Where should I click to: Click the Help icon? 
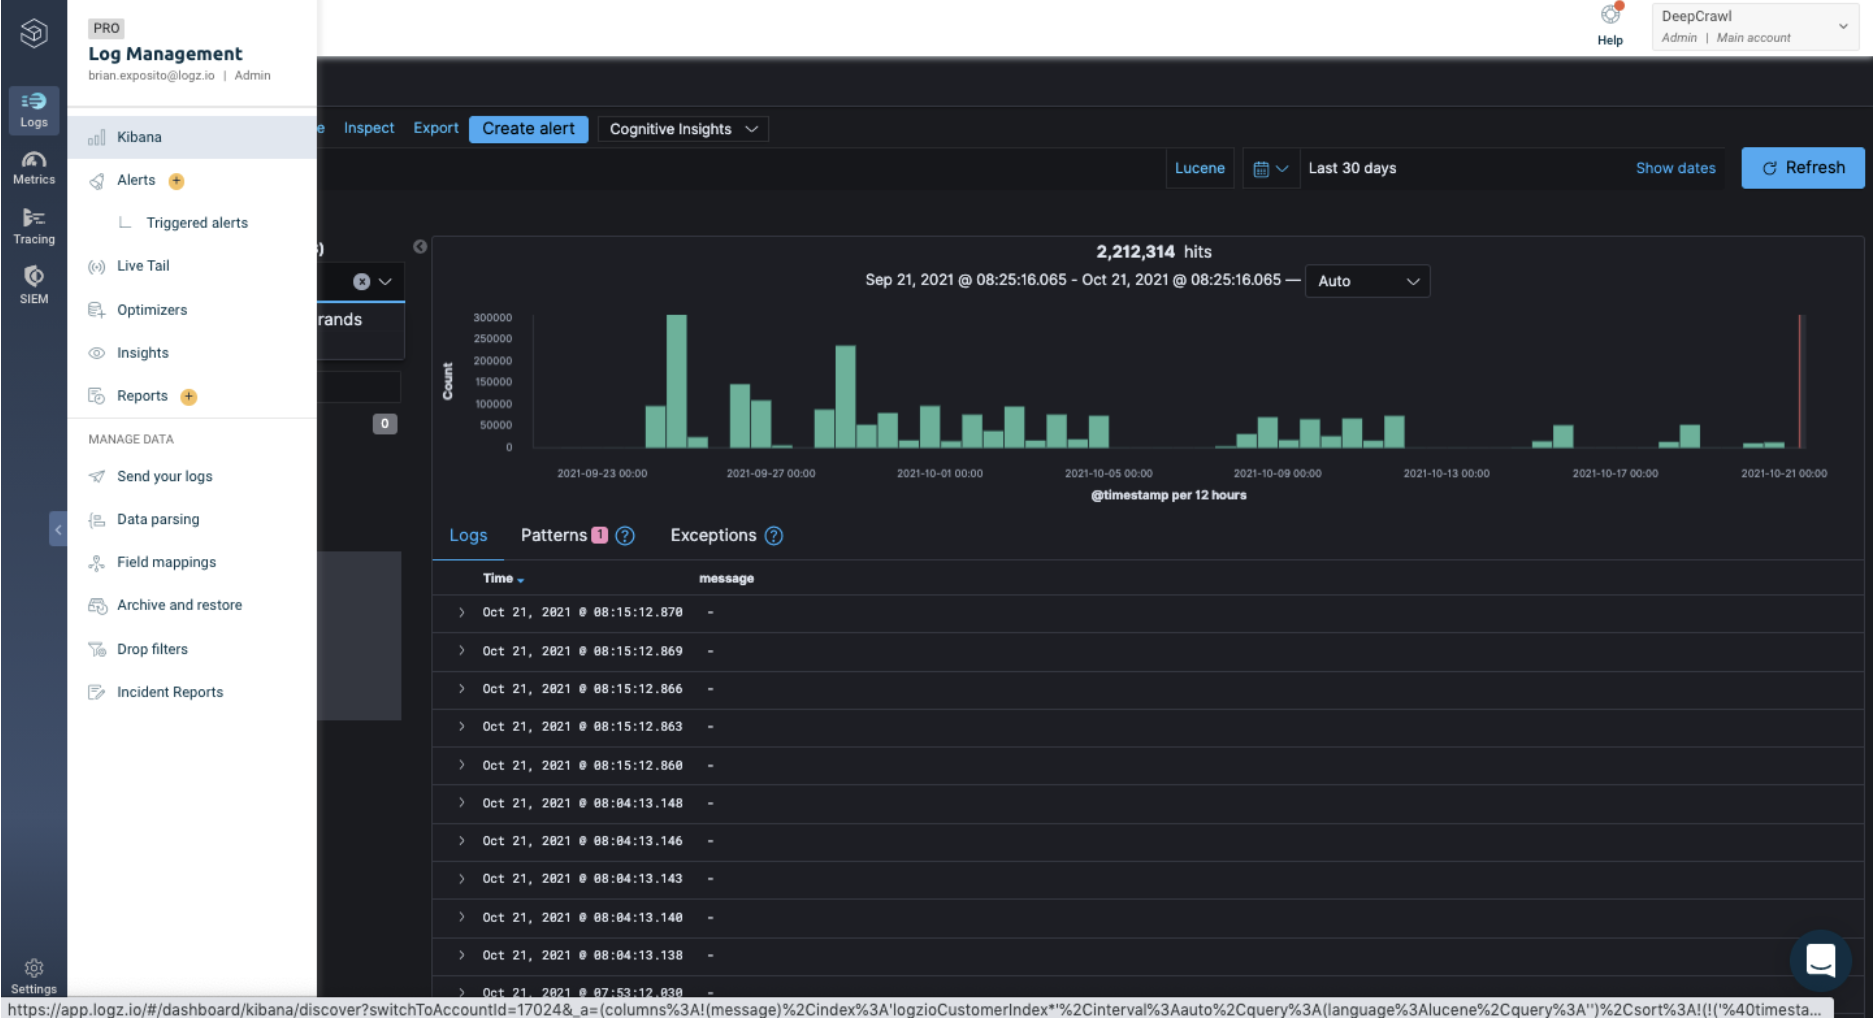[1610, 15]
